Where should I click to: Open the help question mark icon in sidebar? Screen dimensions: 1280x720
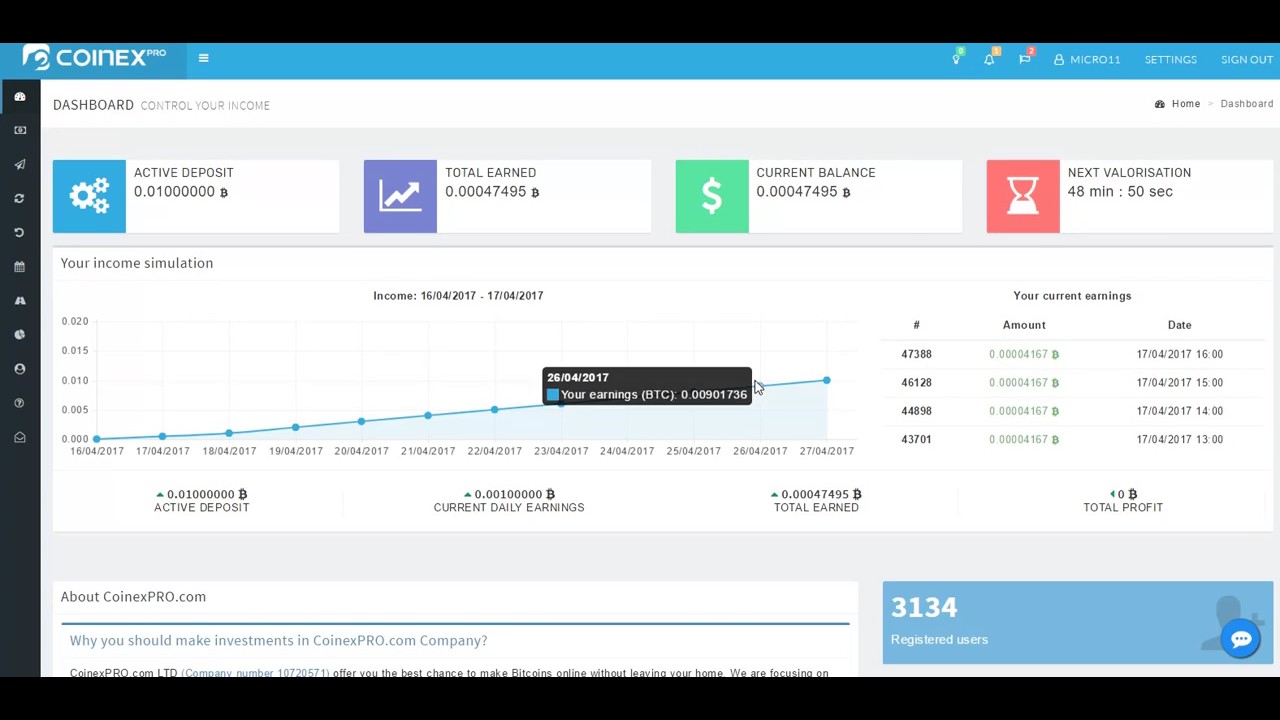click(x=19, y=403)
